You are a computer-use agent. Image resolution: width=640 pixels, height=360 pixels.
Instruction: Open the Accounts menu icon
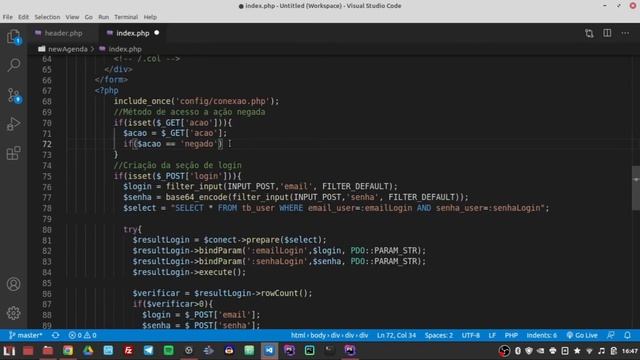coord(13,284)
